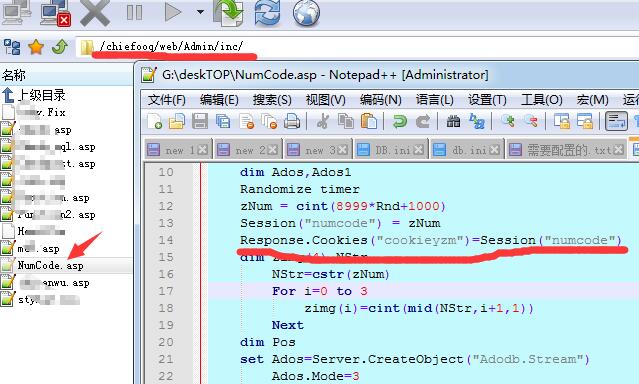Click the 名称 column header
This screenshot has height=384, width=639.
14,75
